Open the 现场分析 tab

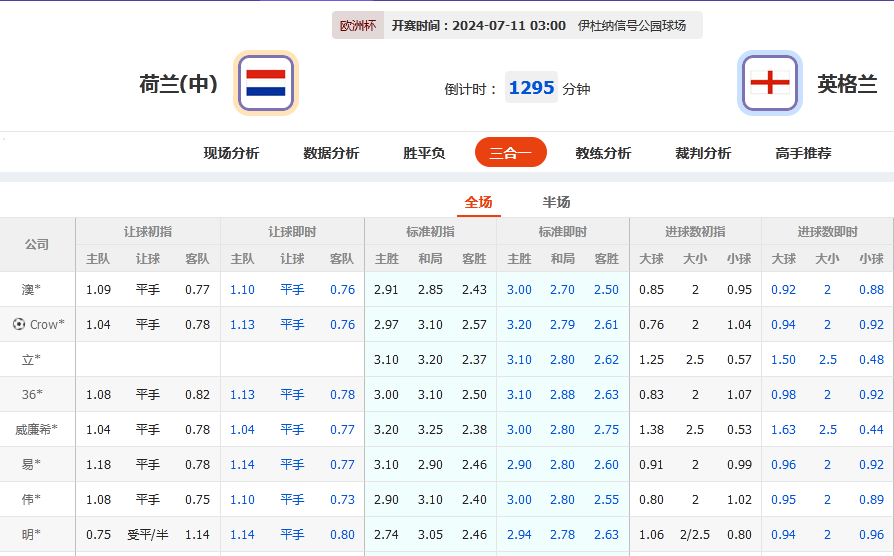coord(231,153)
